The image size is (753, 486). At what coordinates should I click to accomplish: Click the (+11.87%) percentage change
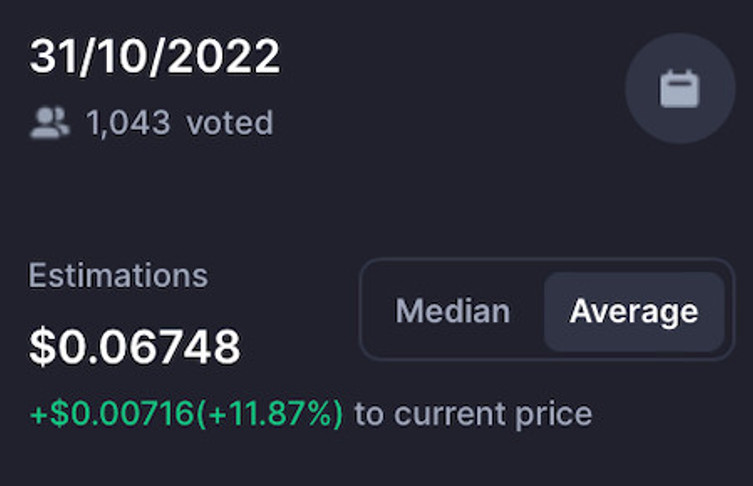pyautogui.click(x=269, y=413)
